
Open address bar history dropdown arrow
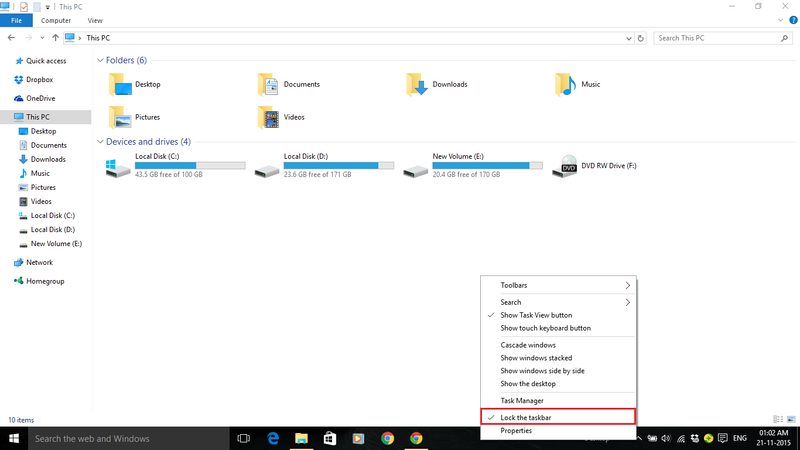[x=629, y=38]
